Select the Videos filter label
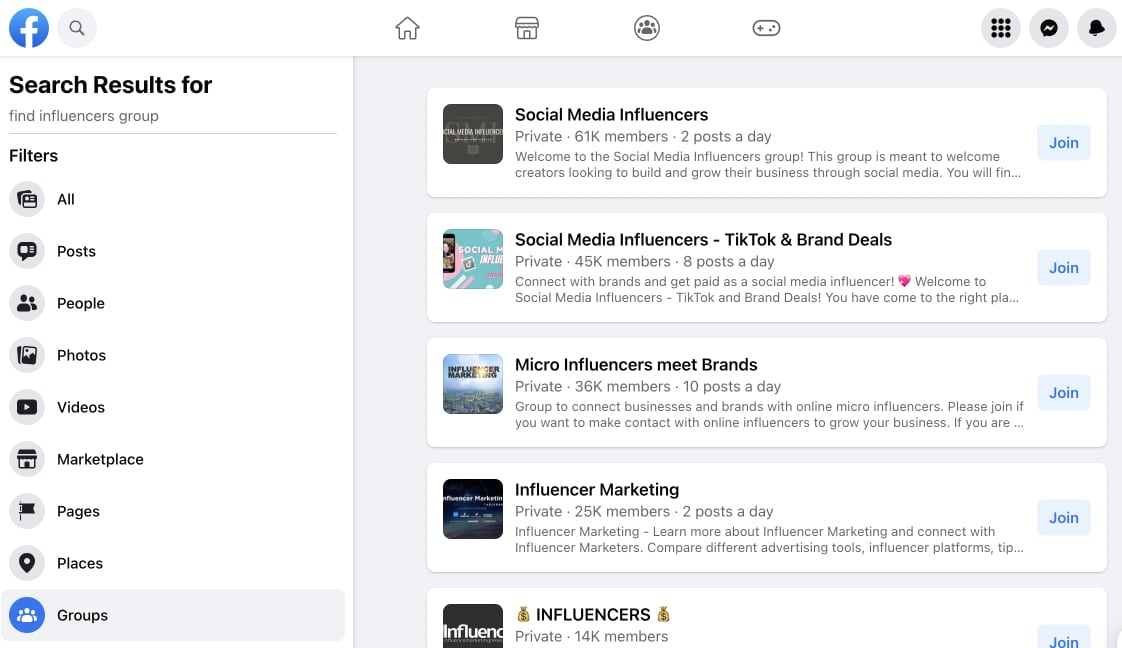The height and width of the screenshot is (648, 1122). (x=81, y=408)
